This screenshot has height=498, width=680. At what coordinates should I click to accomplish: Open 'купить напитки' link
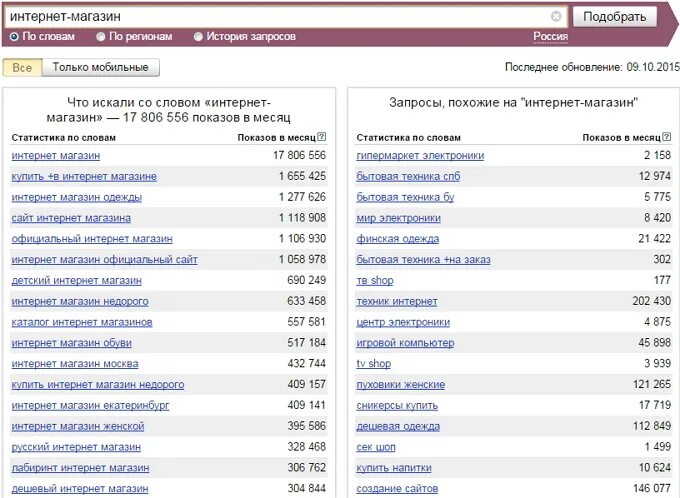click(x=394, y=468)
